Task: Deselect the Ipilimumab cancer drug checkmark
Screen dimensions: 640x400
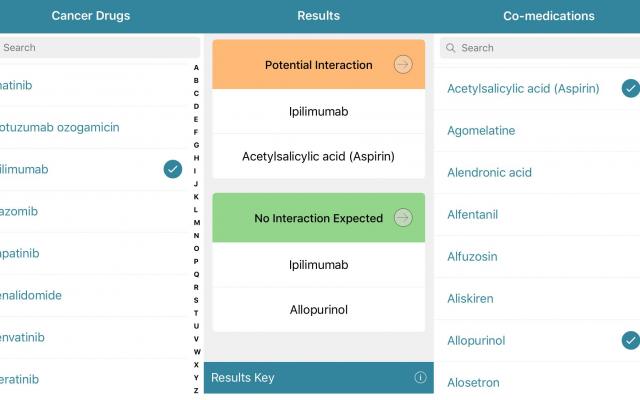Action: [x=173, y=170]
